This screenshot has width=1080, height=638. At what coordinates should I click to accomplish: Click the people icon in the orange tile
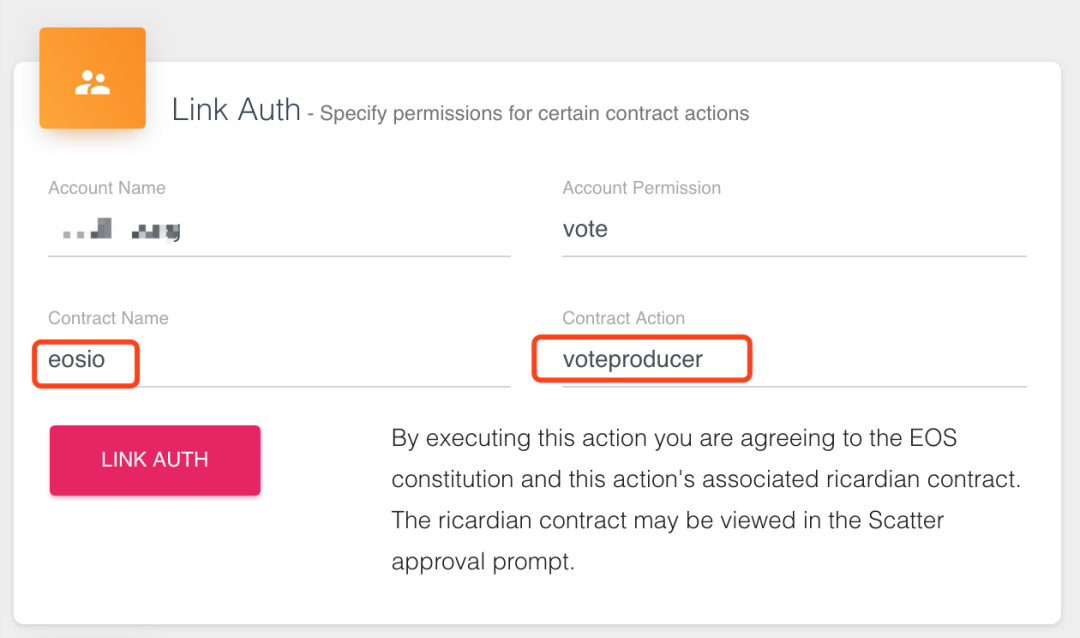tap(92, 82)
